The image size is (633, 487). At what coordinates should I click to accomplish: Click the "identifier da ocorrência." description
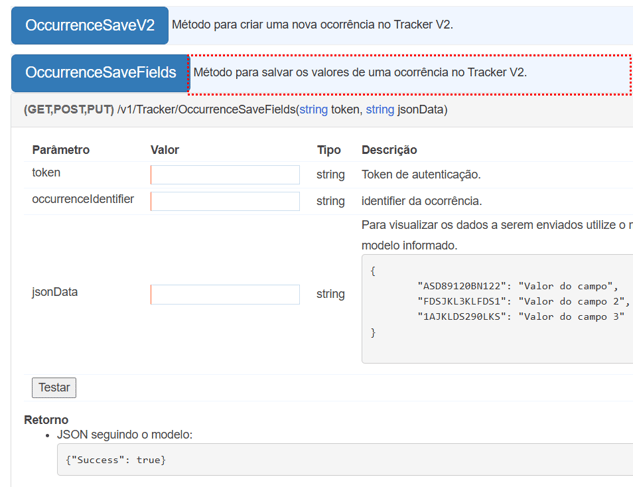(421, 201)
